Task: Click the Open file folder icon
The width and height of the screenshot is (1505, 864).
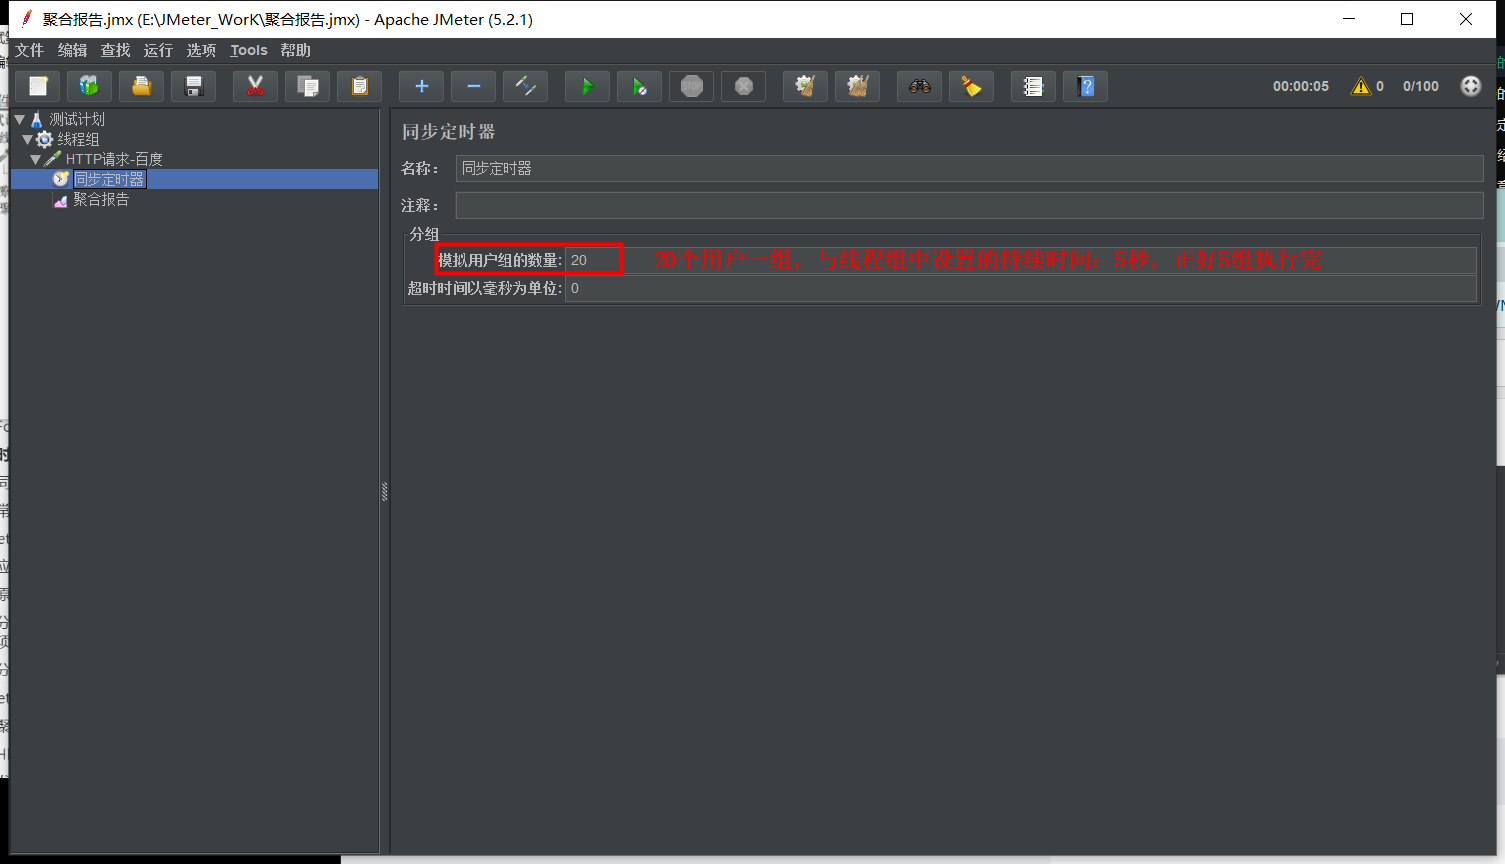Action: point(141,86)
